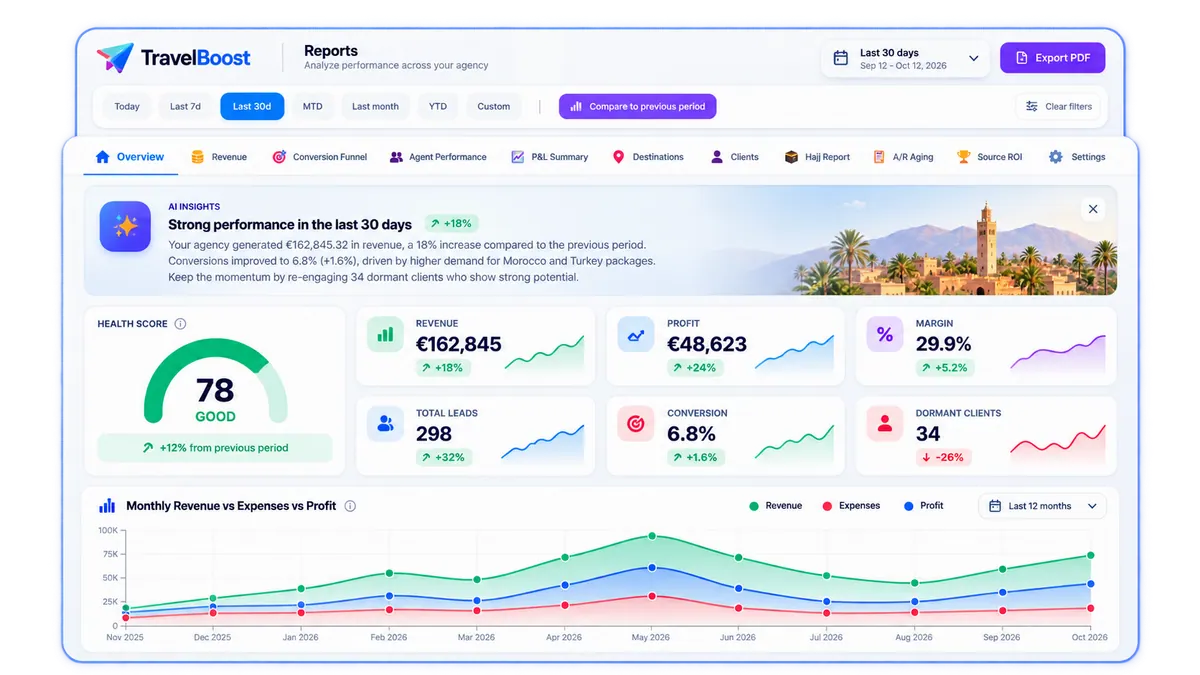Open the Overview tab

click(129, 157)
